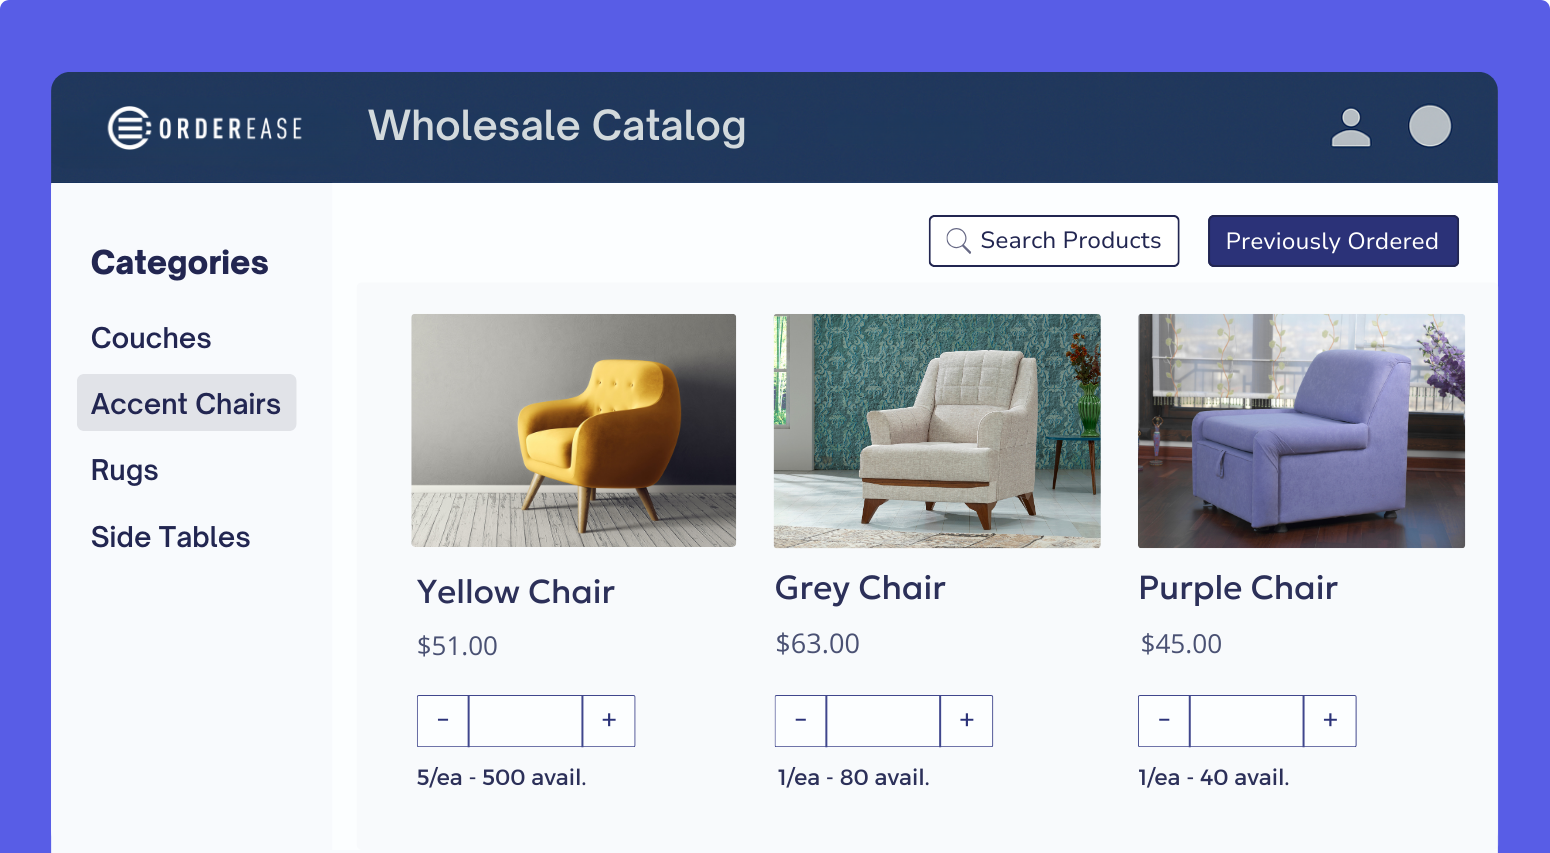Click the Previously Ordered button
The width and height of the screenshot is (1550, 853).
pyautogui.click(x=1333, y=240)
